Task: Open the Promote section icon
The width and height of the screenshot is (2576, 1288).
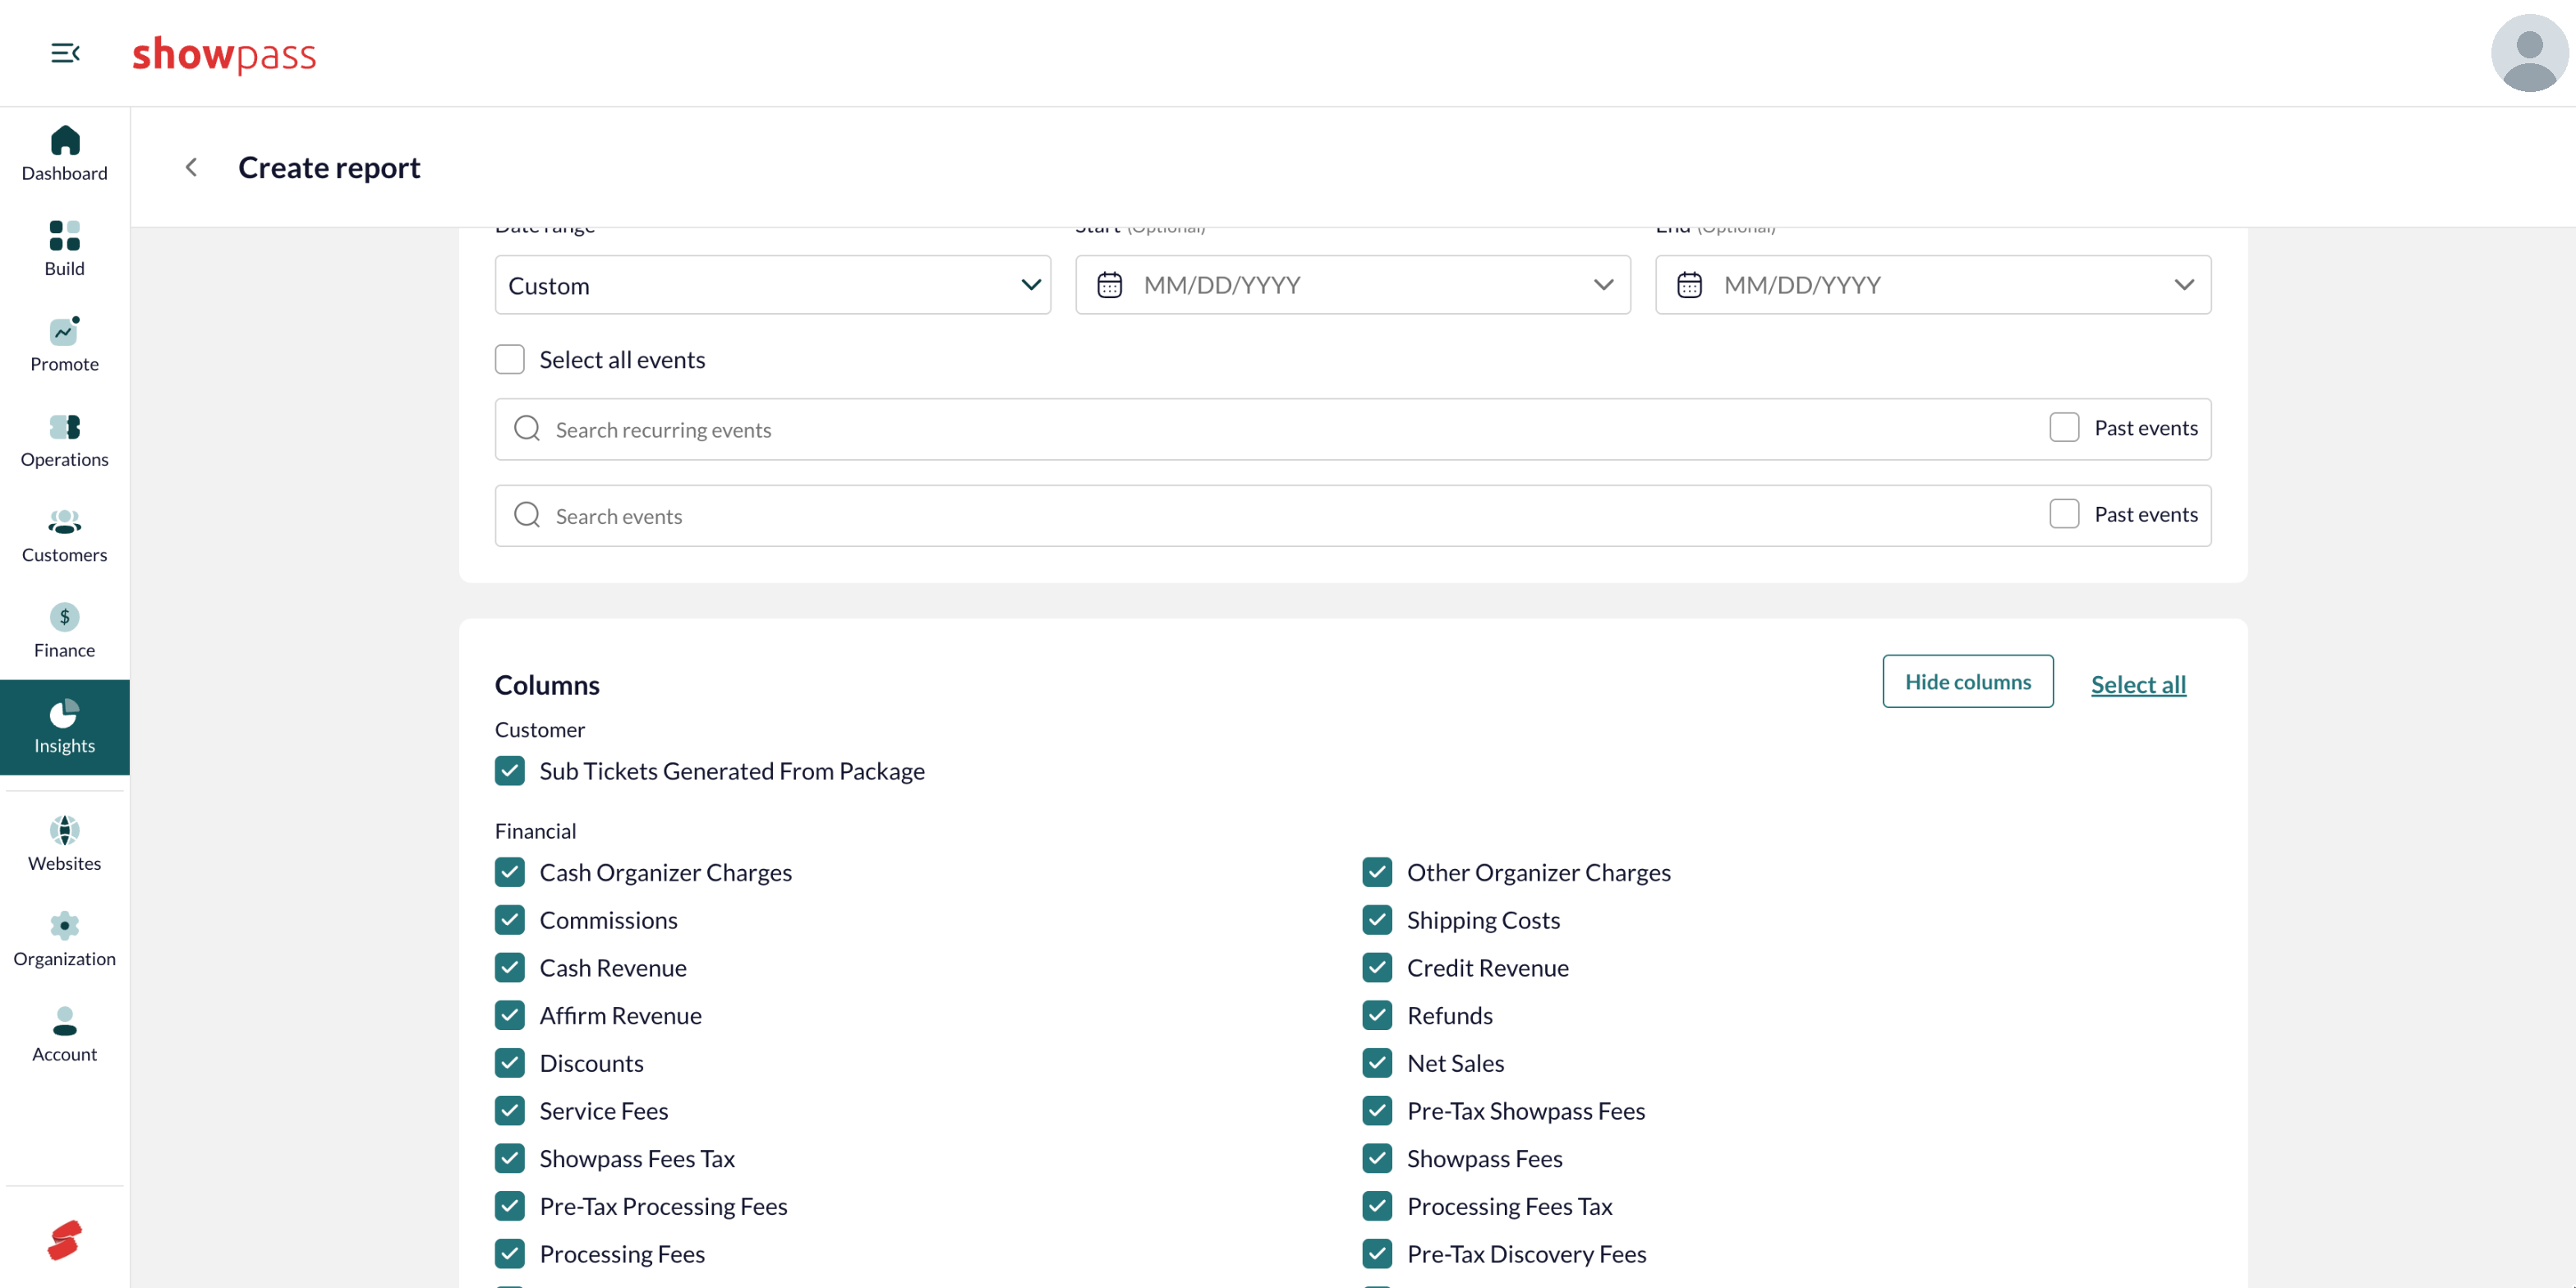Action: [x=64, y=331]
